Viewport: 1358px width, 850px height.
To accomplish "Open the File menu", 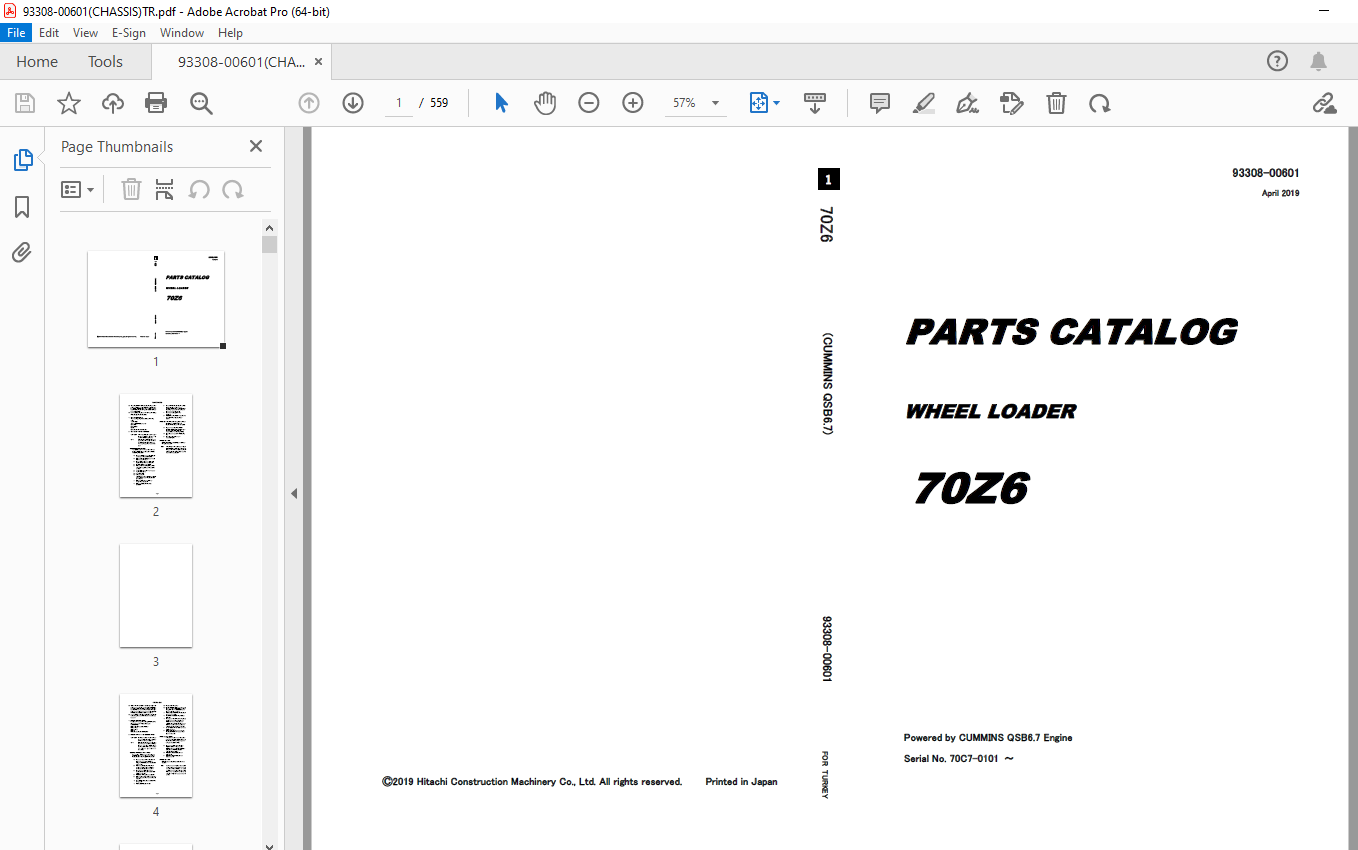I will point(17,32).
